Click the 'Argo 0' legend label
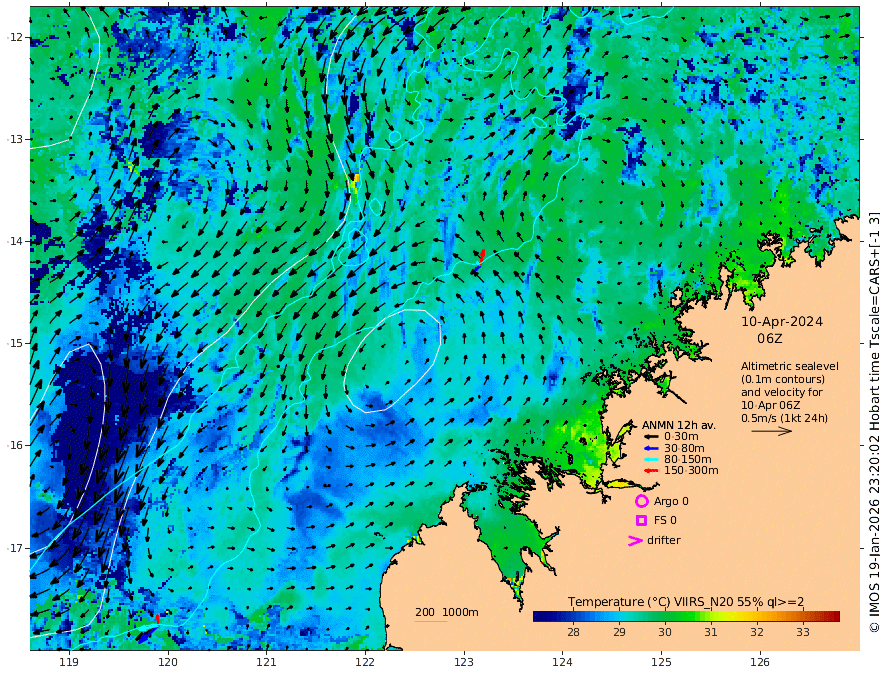The height and width of the screenshot is (680, 880). pyautogui.click(x=671, y=502)
